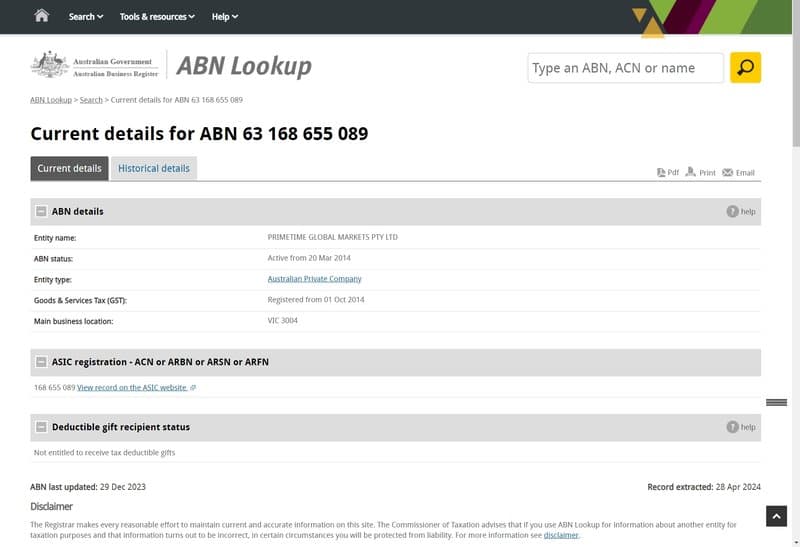Collapse the ASIC registration section
This screenshot has width=800, height=547.
coord(41,362)
